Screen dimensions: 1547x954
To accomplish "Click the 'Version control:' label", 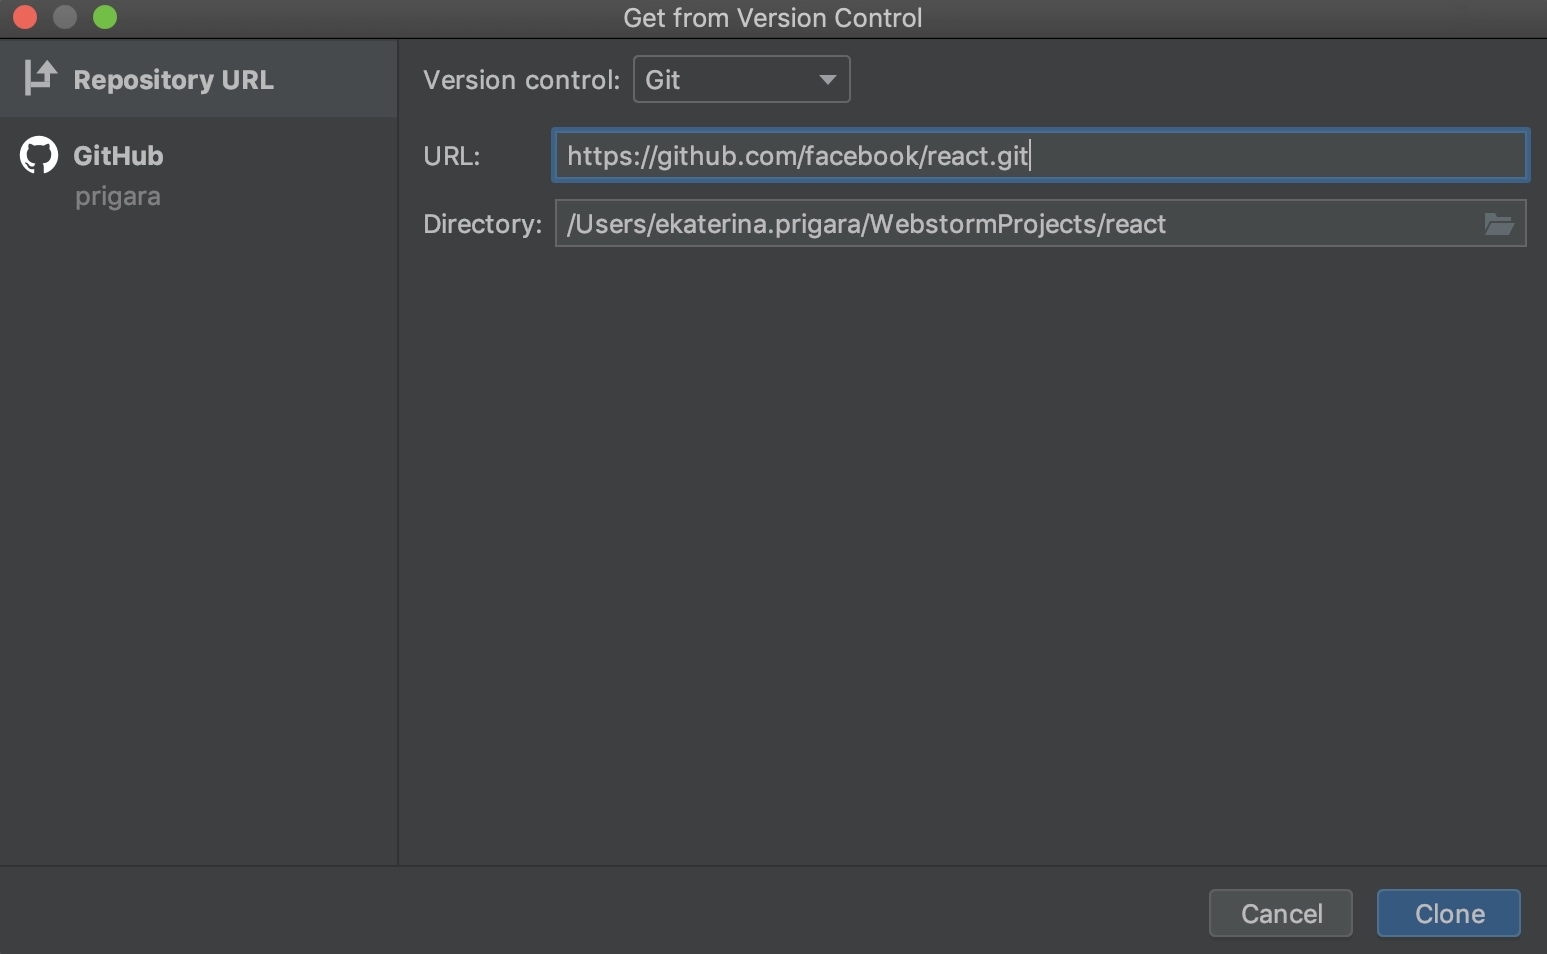I will click(x=521, y=80).
